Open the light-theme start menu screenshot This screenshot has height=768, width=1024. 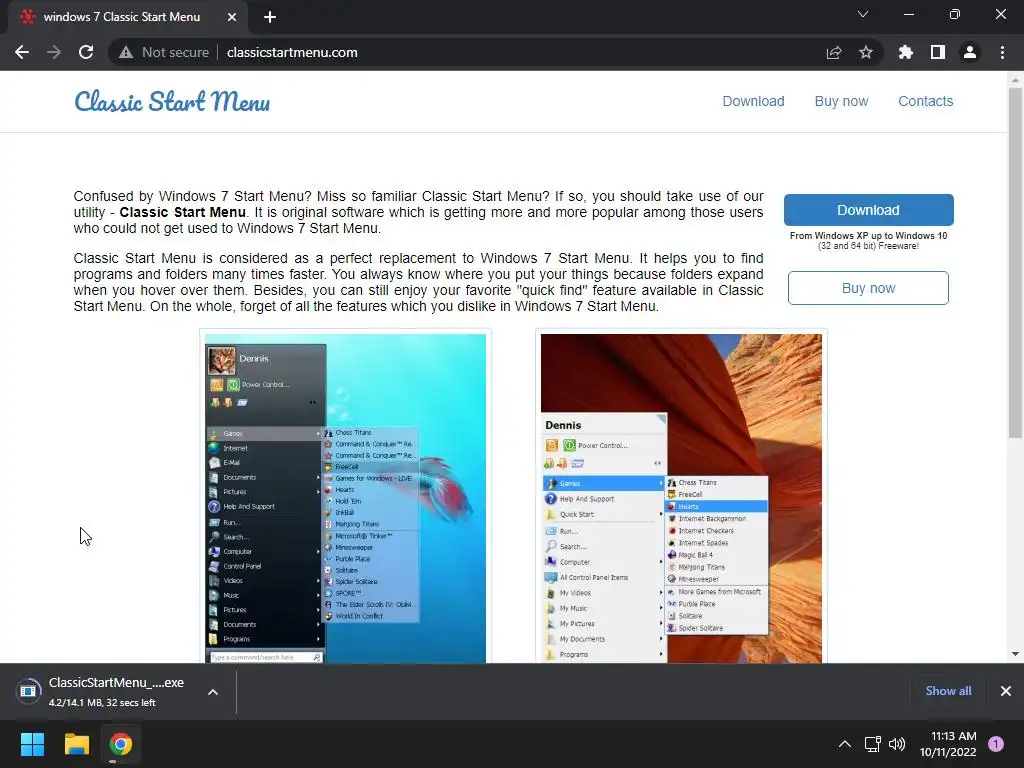point(681,498)
